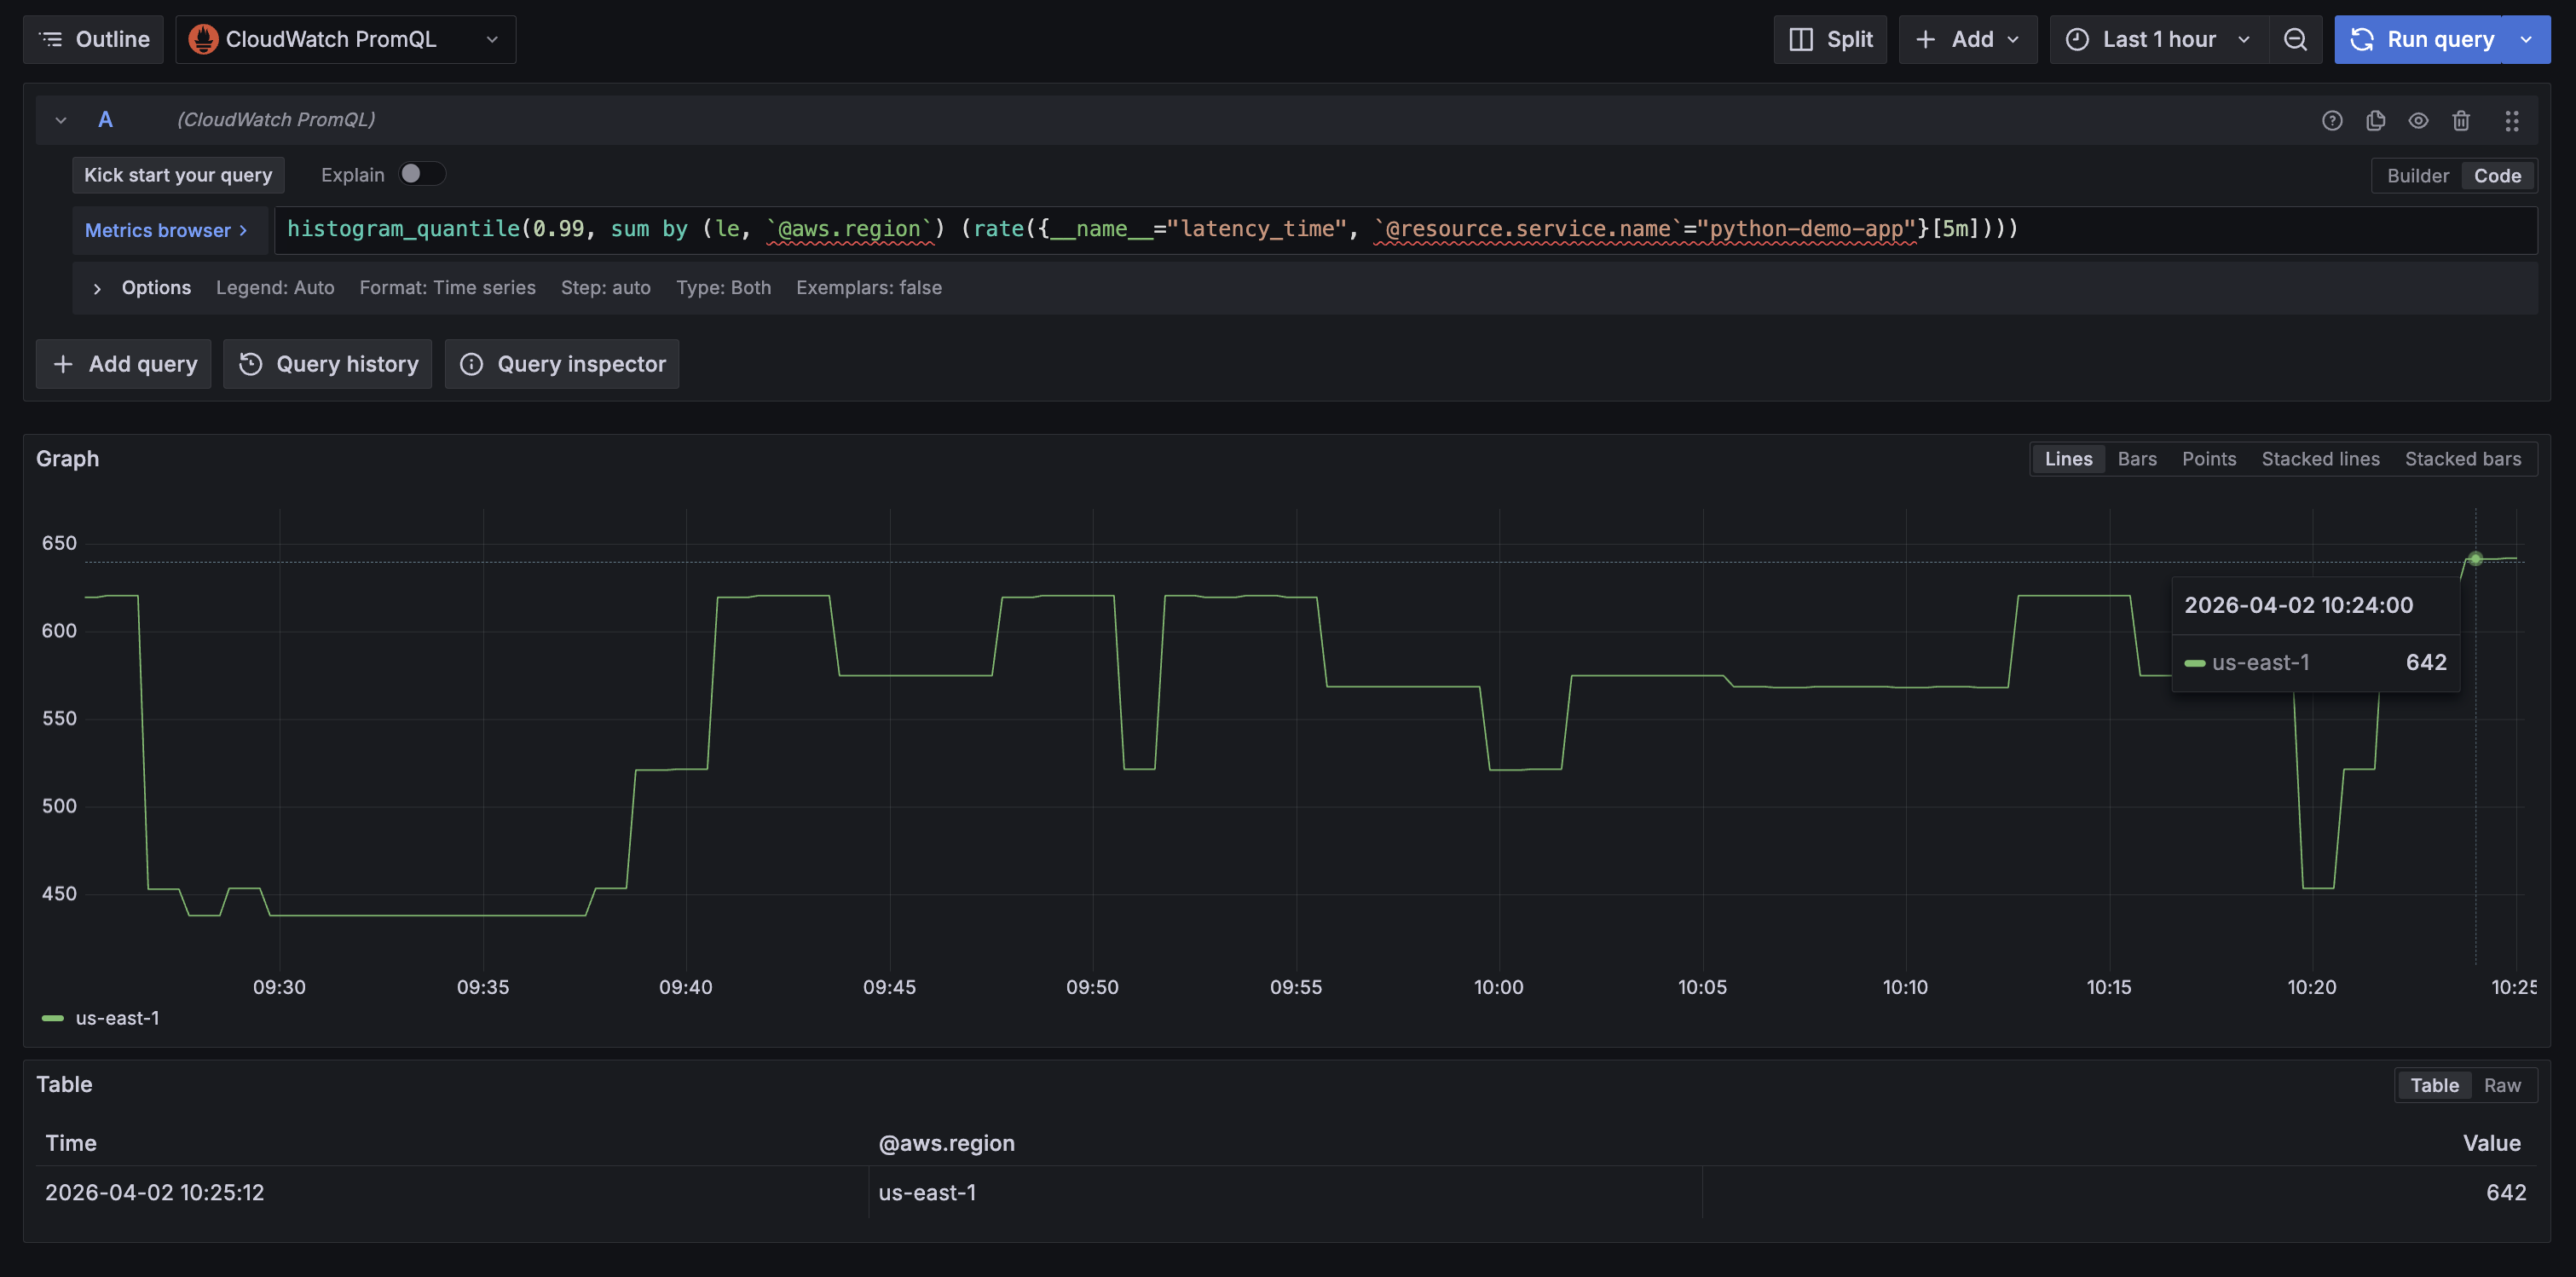Switch editor to Builder mode

point(2418,175)
